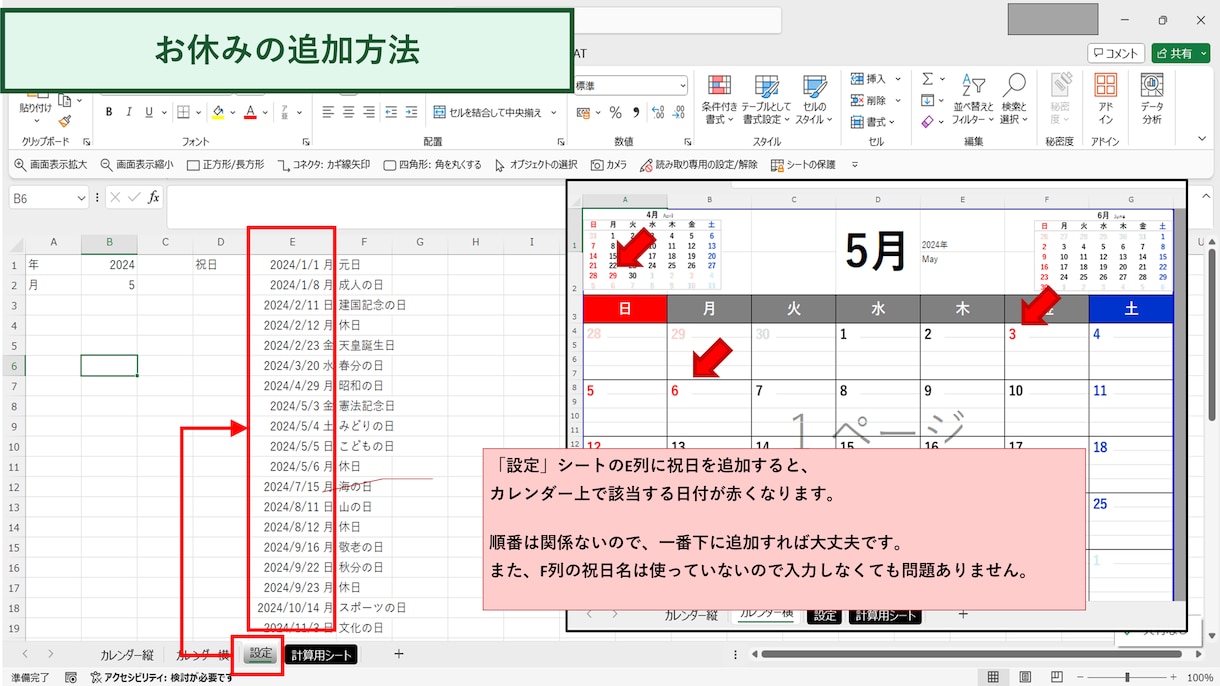Viewport: 1220px width, 686px height.
Task: Open the 書式 cells format dropdown
Action: 874,122
